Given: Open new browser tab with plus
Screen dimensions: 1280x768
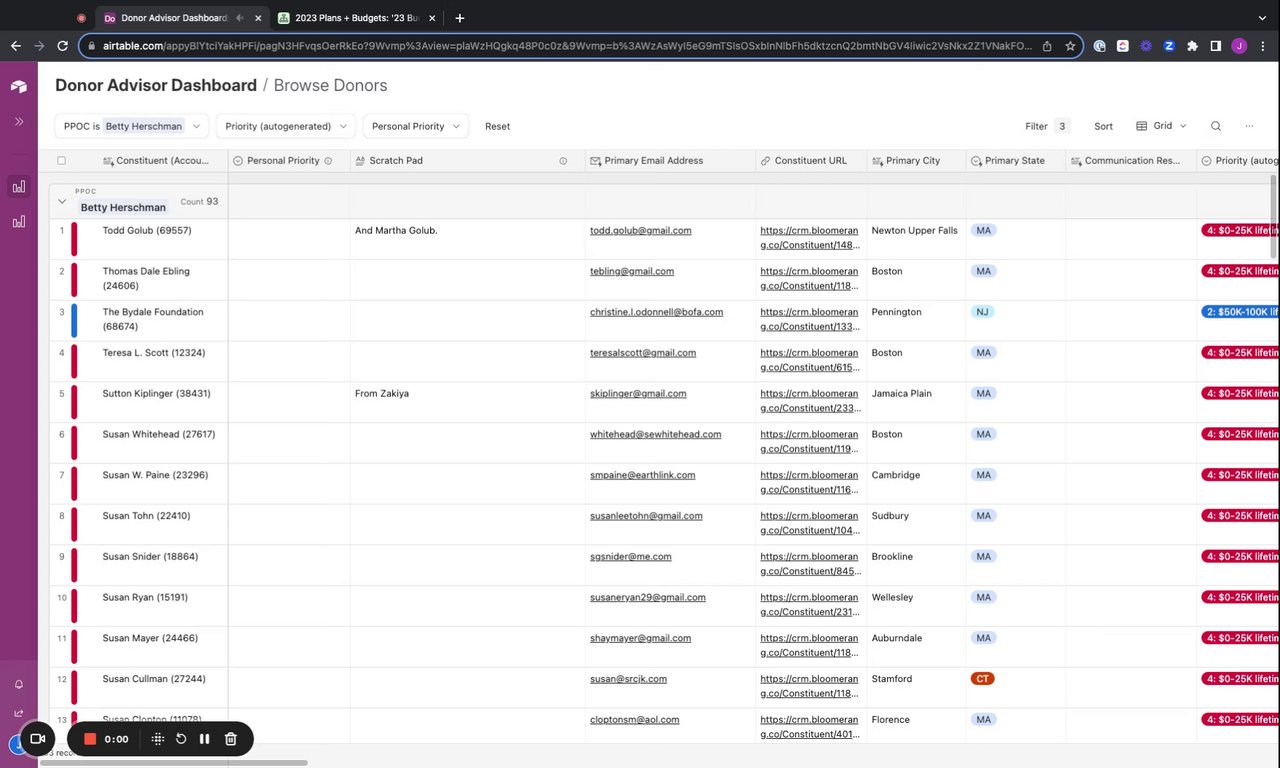Looking at the screenshot, I should [459, 18].
